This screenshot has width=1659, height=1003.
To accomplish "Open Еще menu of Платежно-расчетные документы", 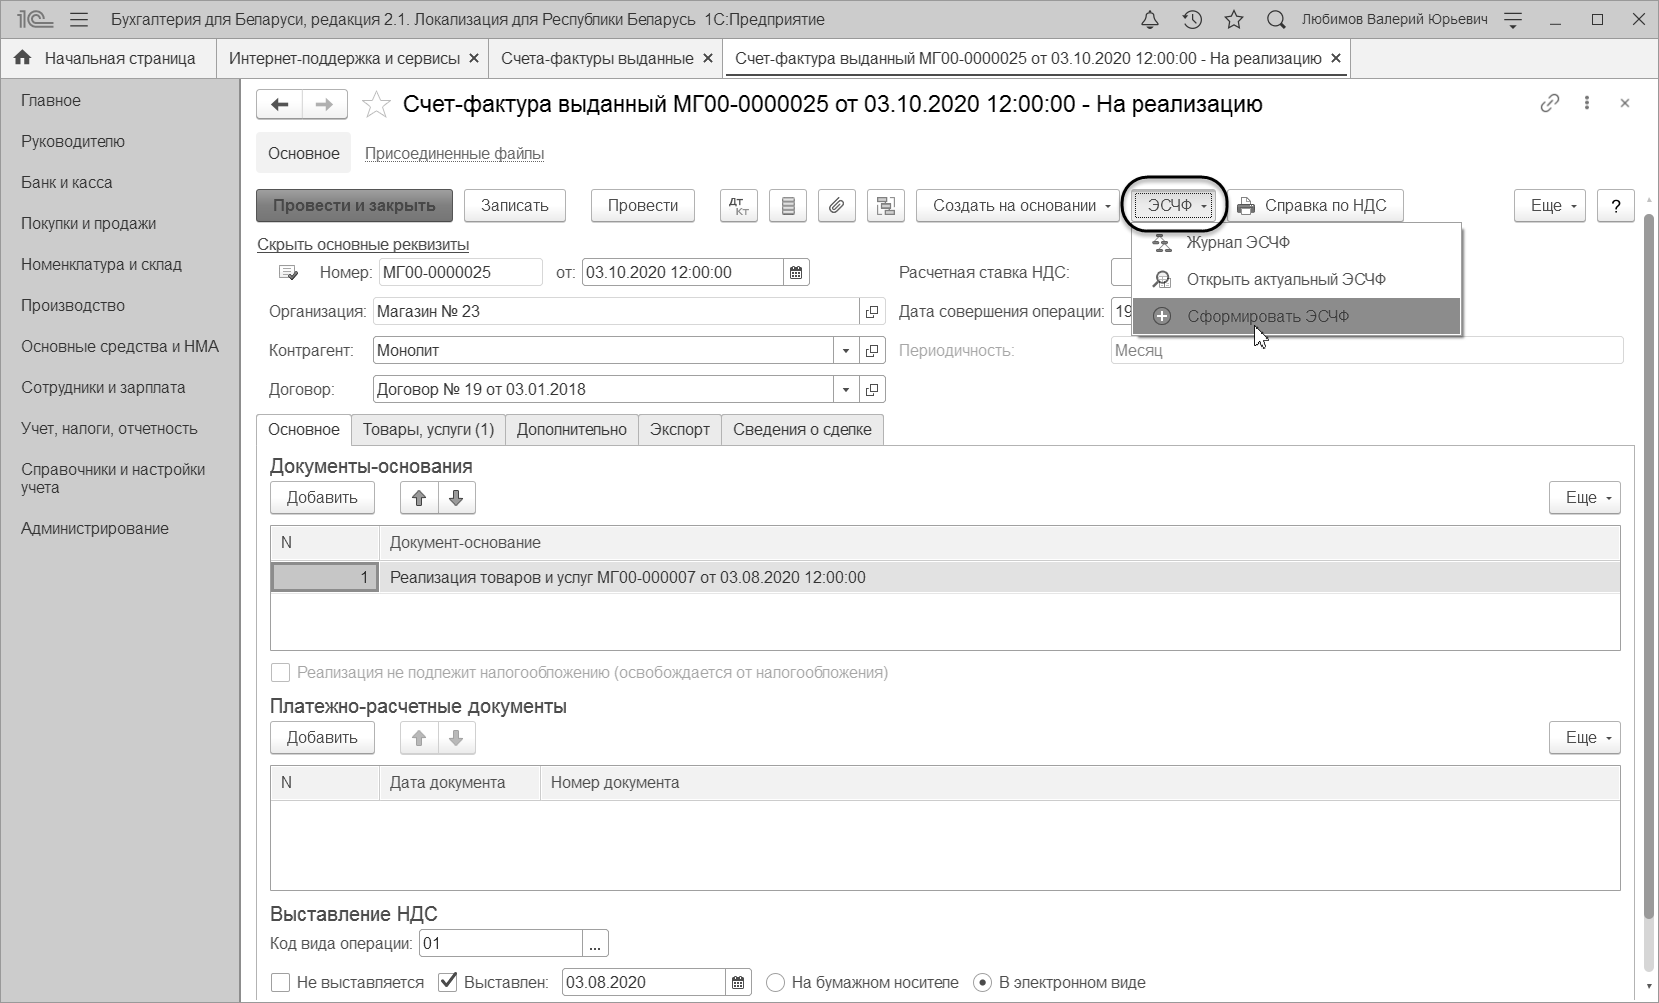I will (x=1585, y=737).
